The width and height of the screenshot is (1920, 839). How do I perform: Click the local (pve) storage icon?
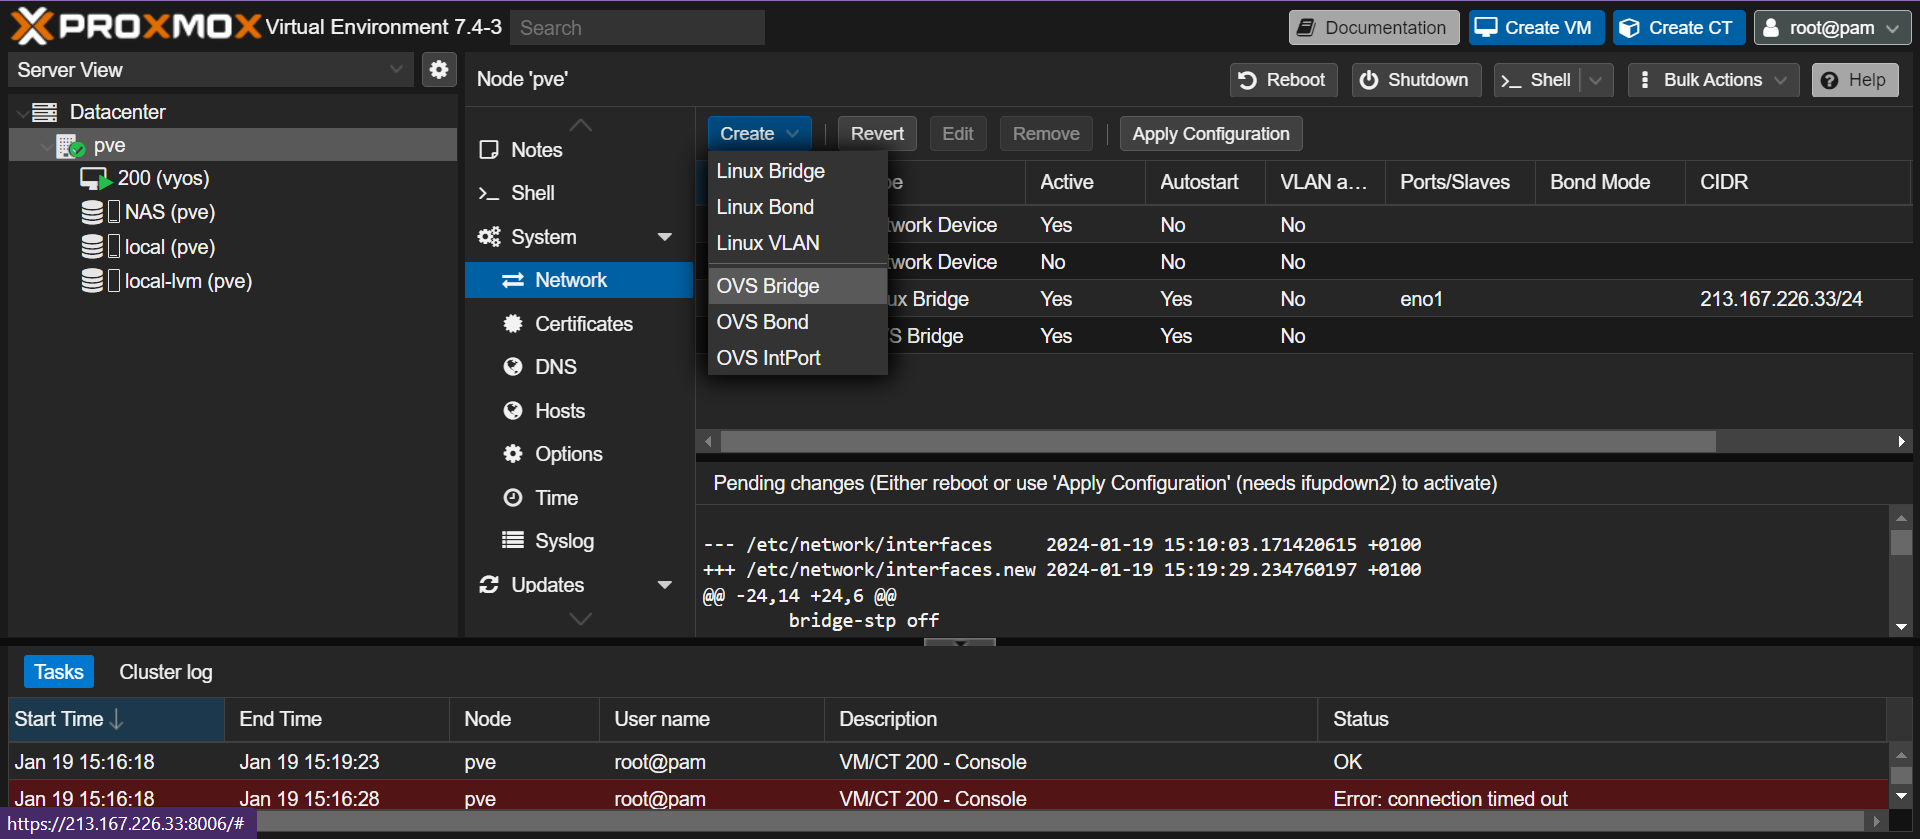coord(92,247)
